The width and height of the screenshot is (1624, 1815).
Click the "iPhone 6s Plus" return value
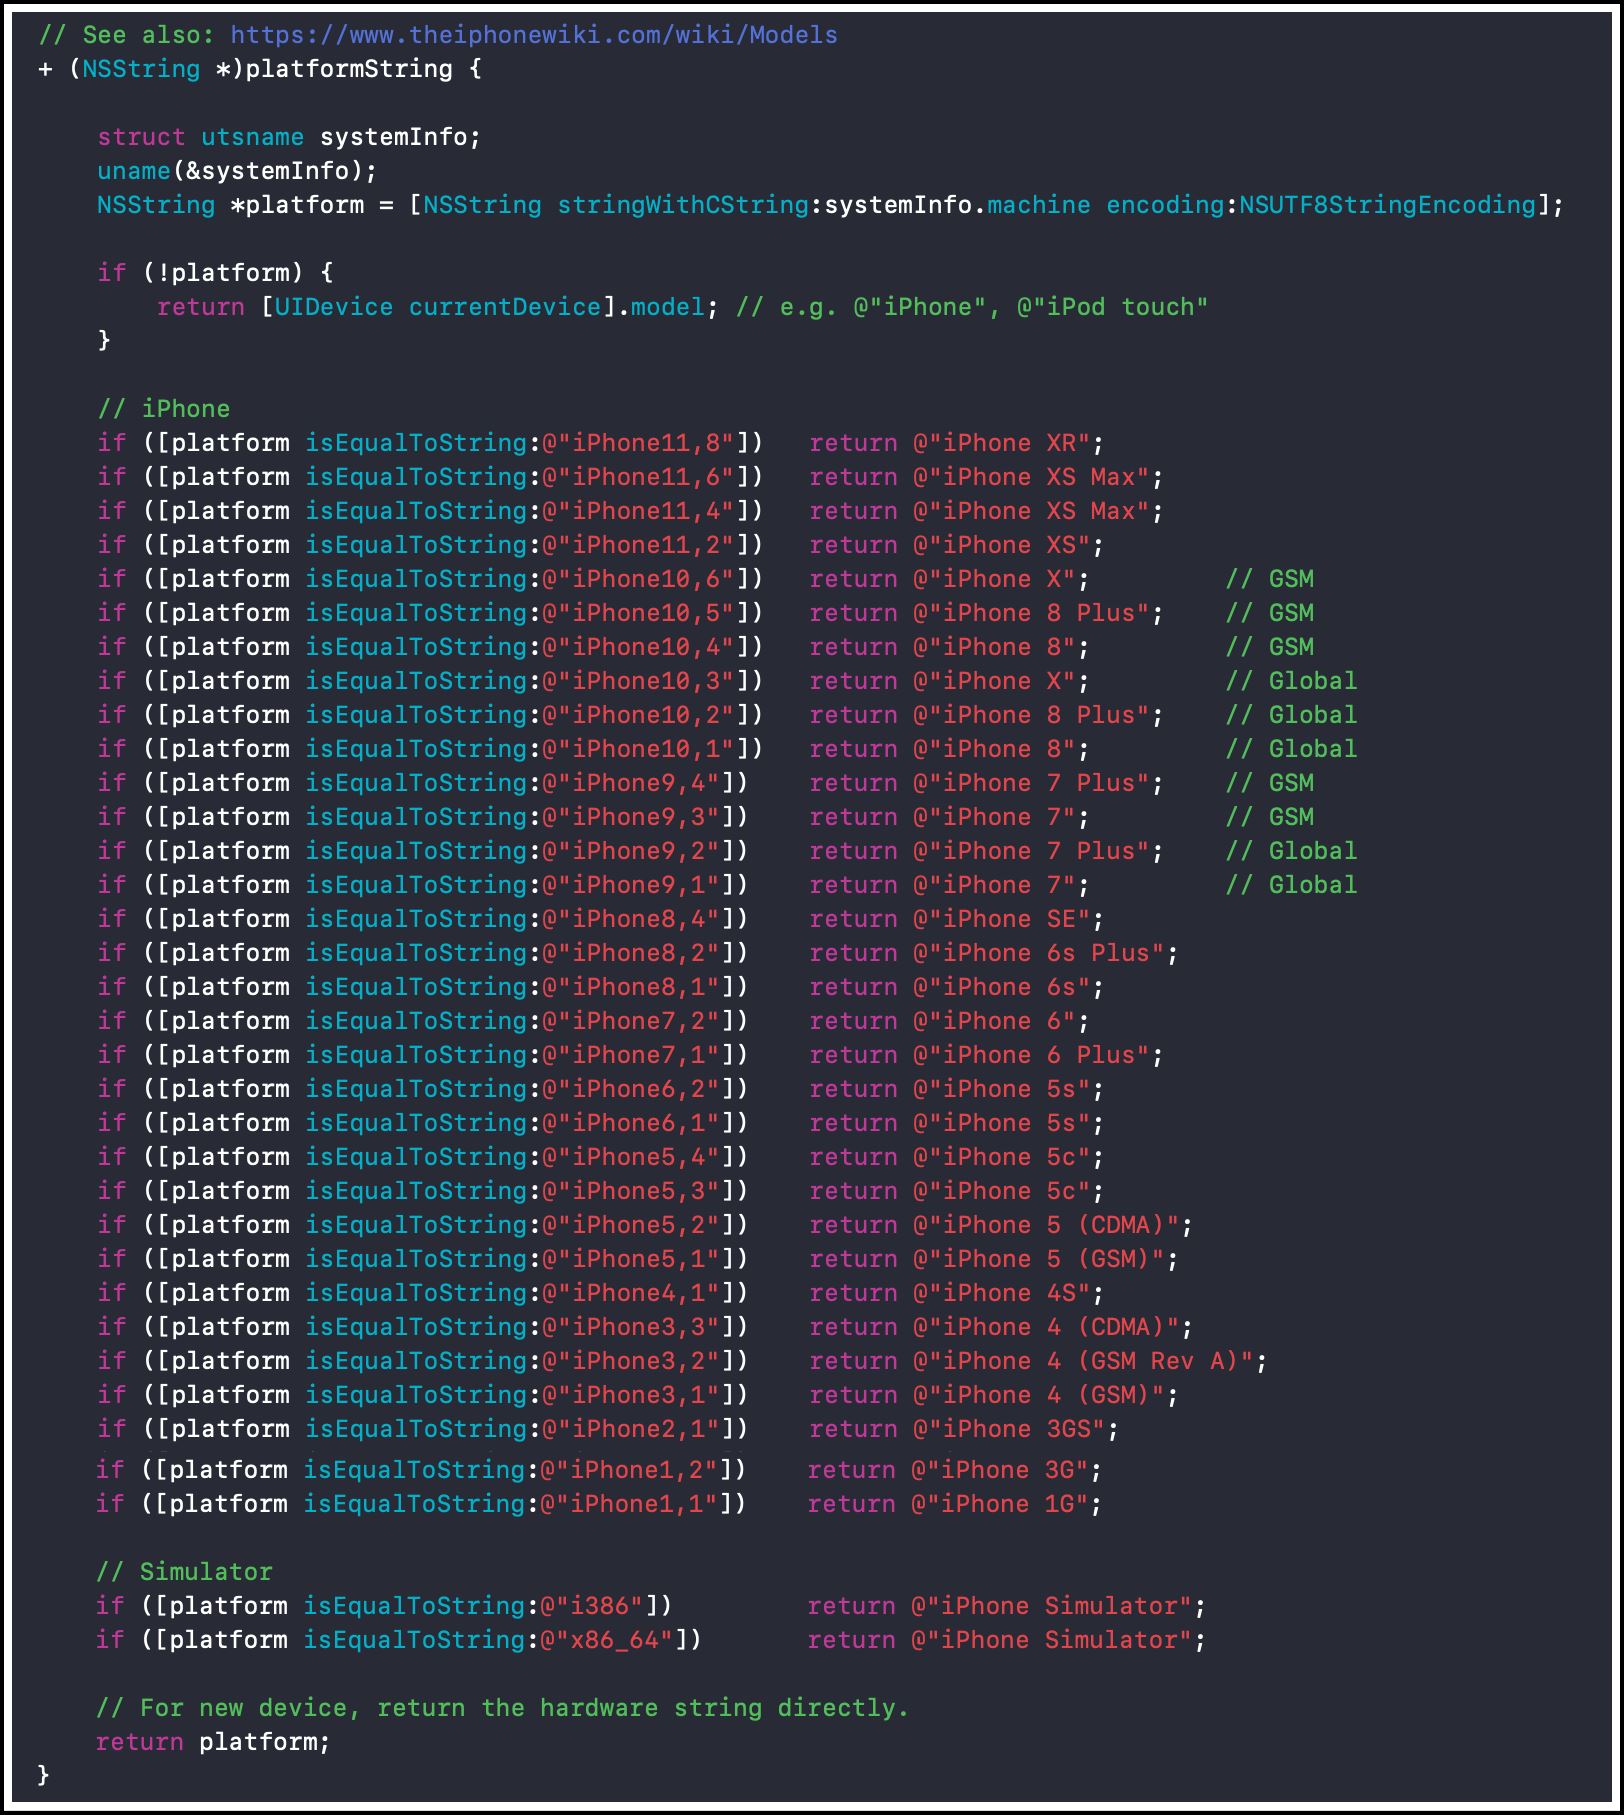1039,953
